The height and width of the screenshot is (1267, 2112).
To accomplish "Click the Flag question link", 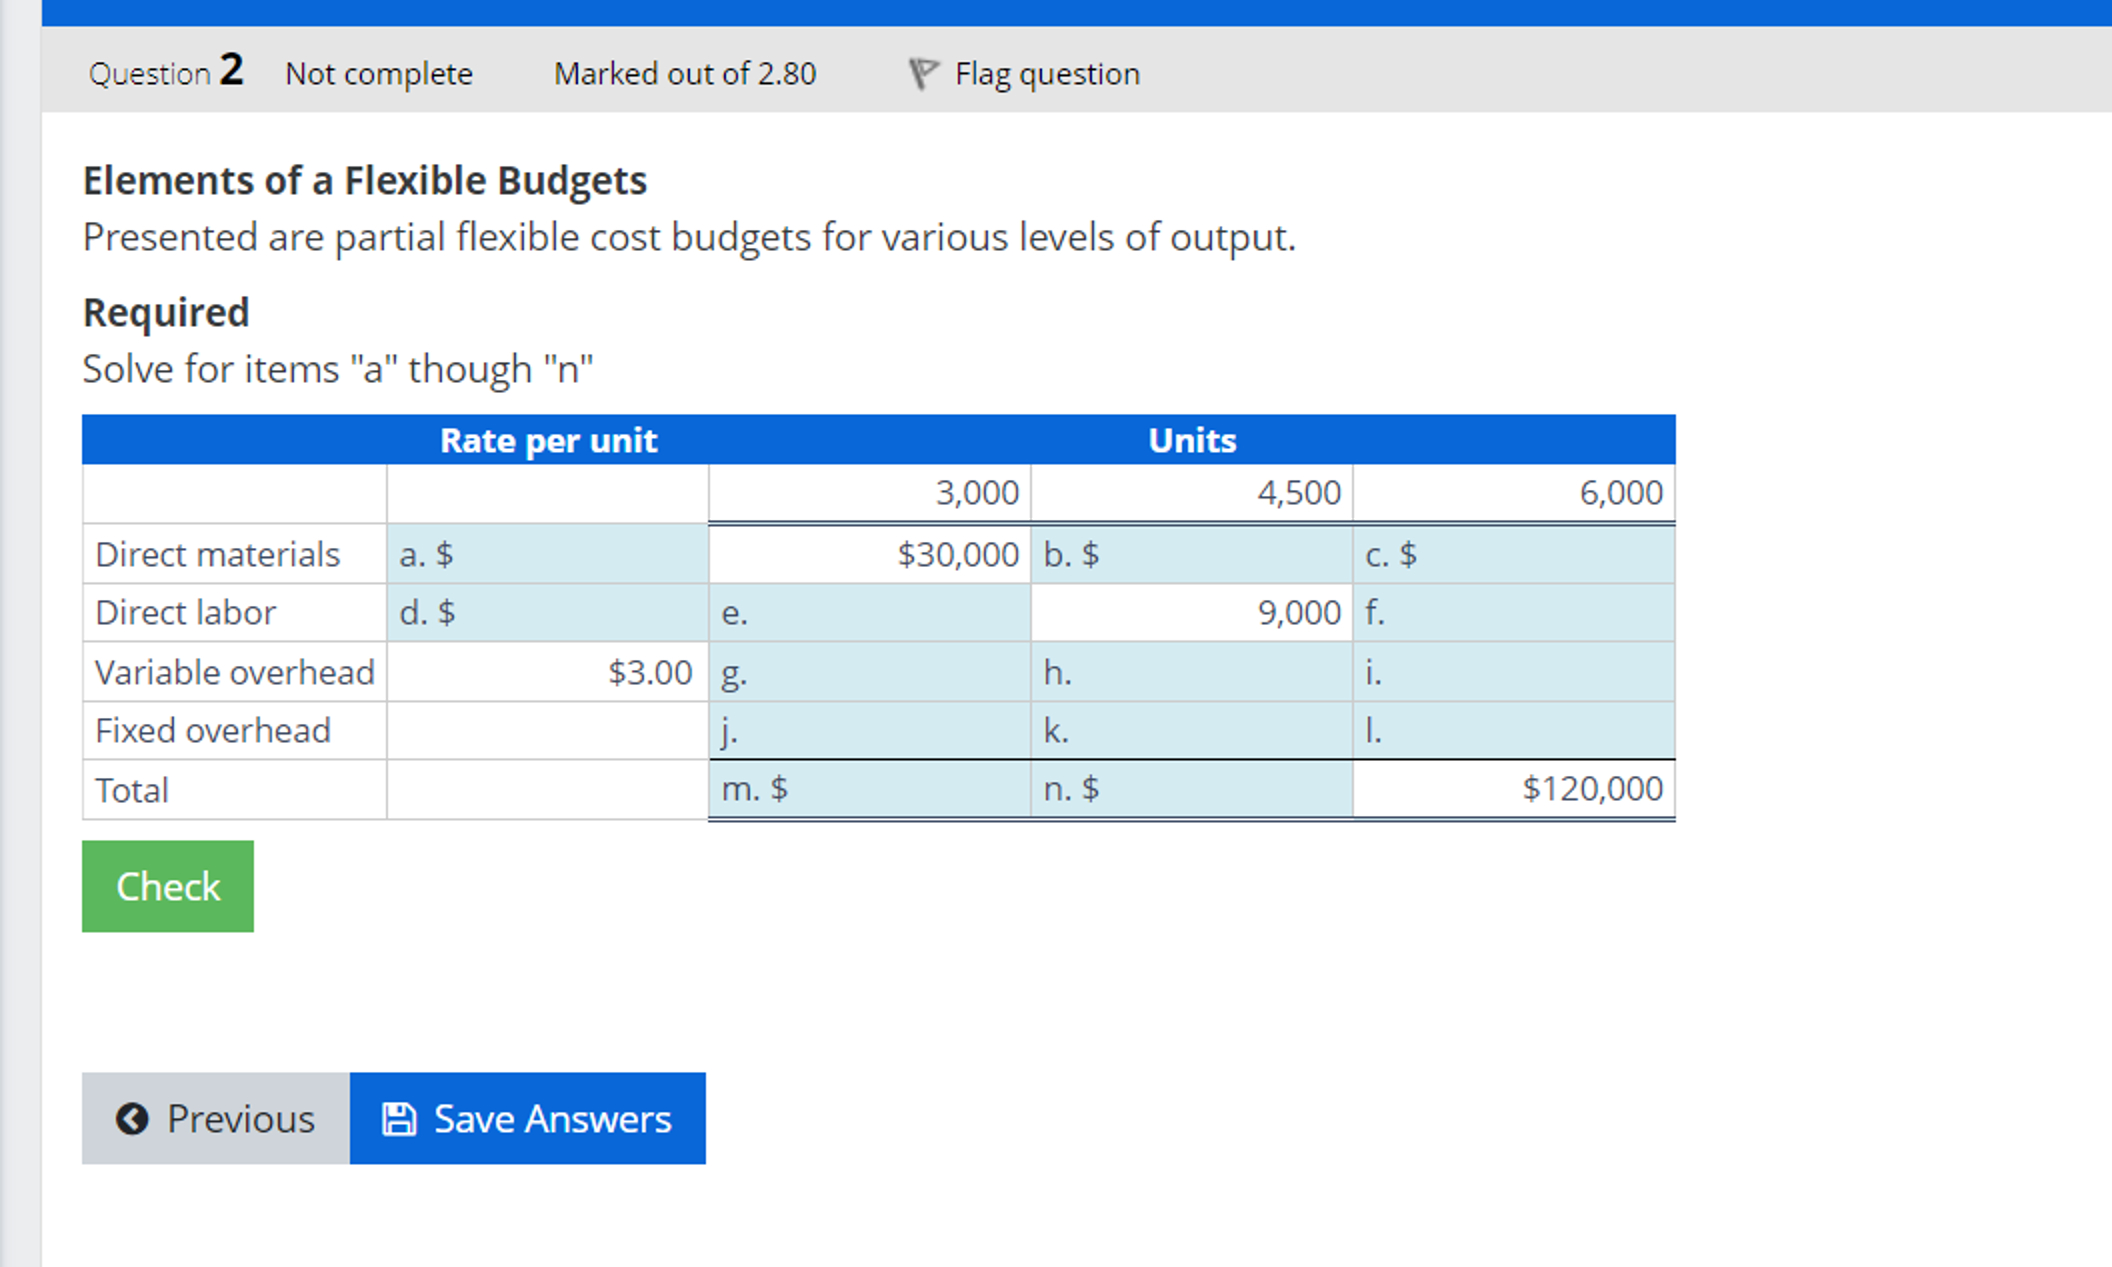I will pyautogui.click(x=1046, y=74).
